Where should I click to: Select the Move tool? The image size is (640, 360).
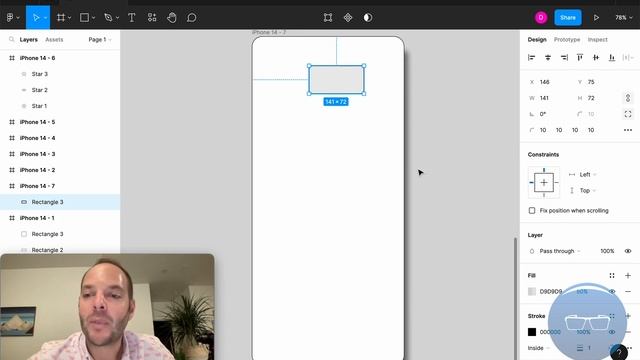pos(36,18)
